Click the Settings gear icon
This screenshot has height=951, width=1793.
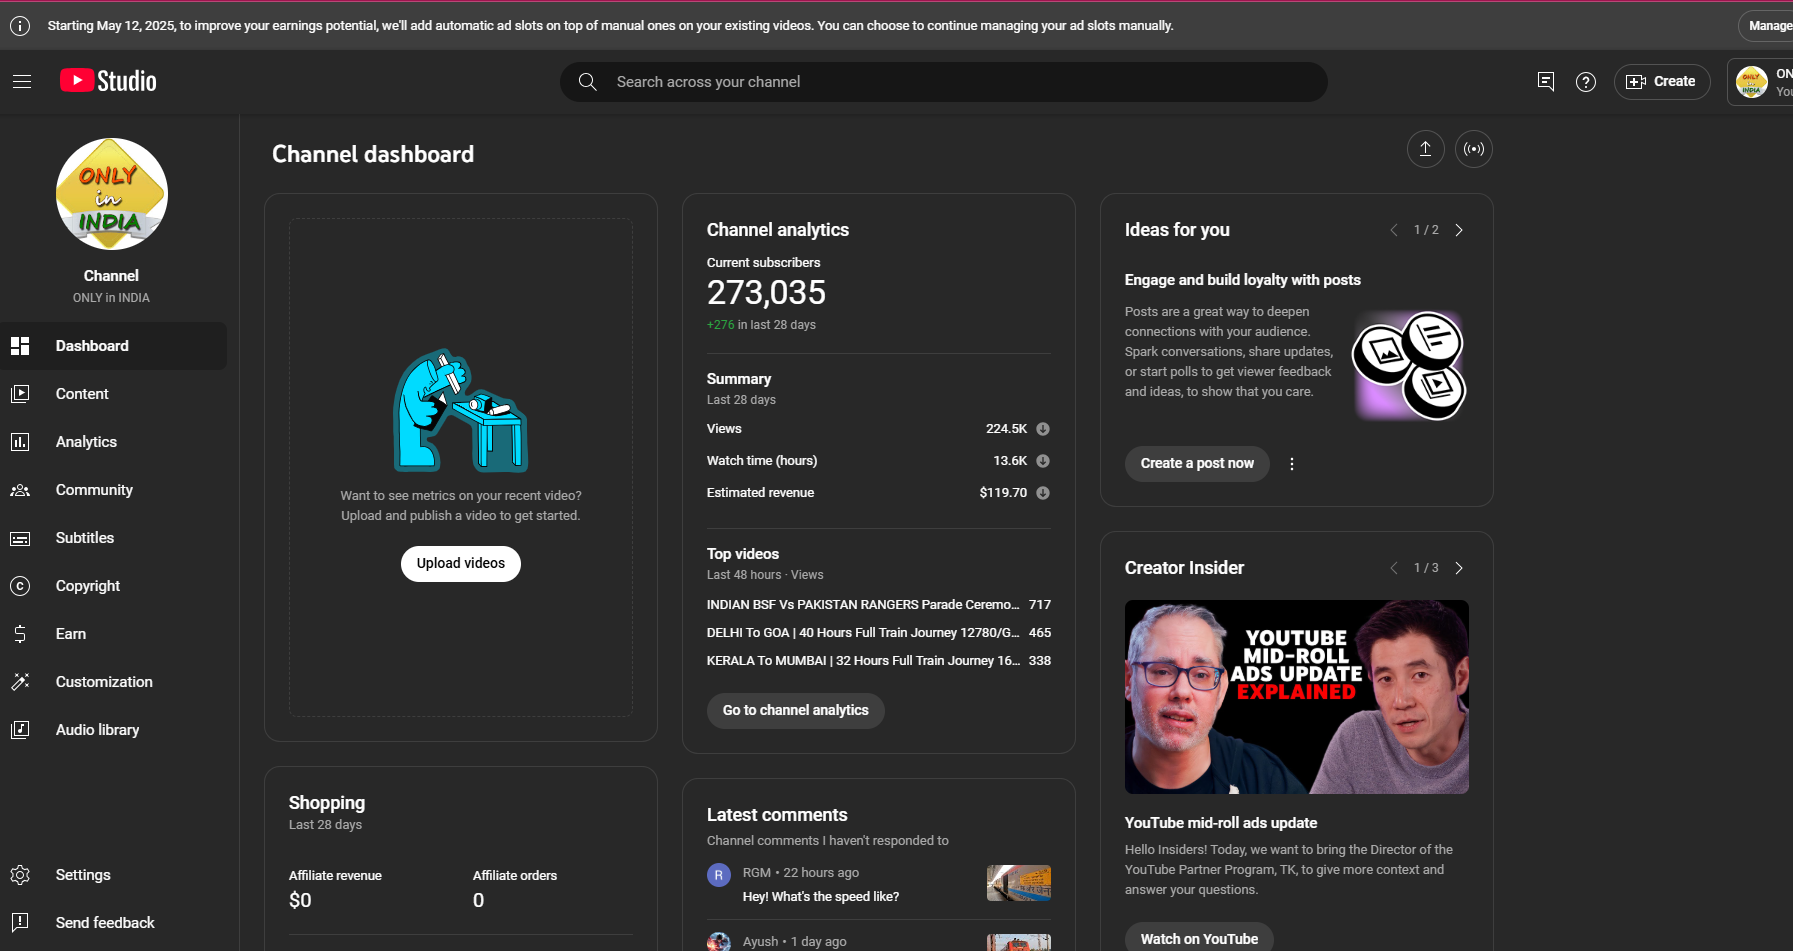pyautogui.click(x=20, y=875)
